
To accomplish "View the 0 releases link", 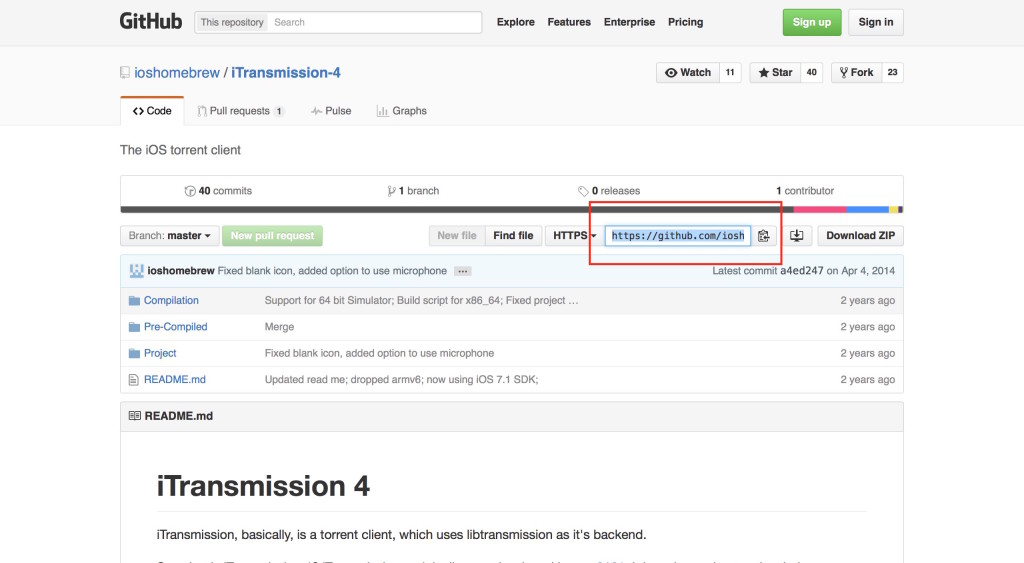I will point(609,191).
